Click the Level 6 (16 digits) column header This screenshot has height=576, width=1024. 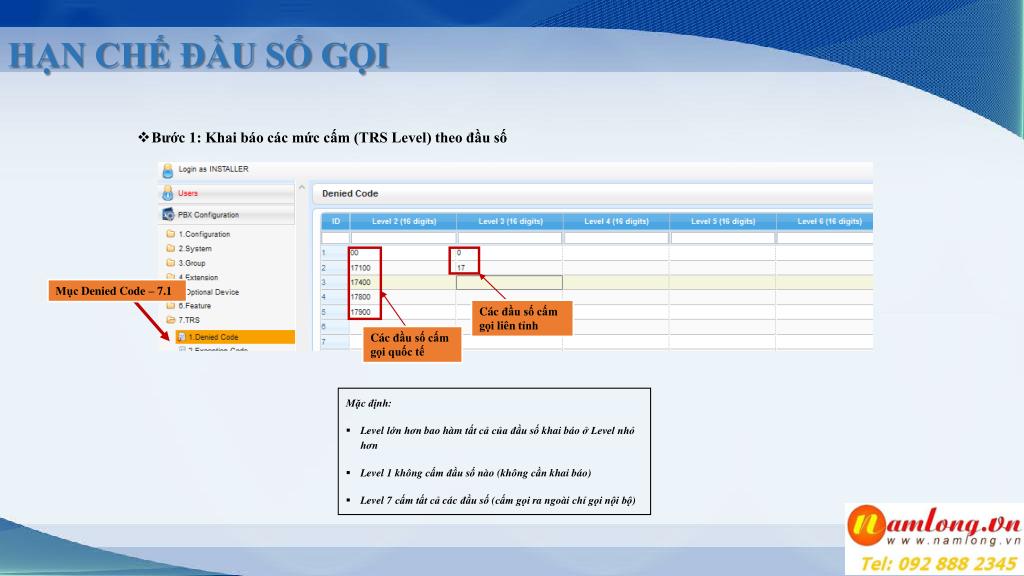tap(825, 221)
